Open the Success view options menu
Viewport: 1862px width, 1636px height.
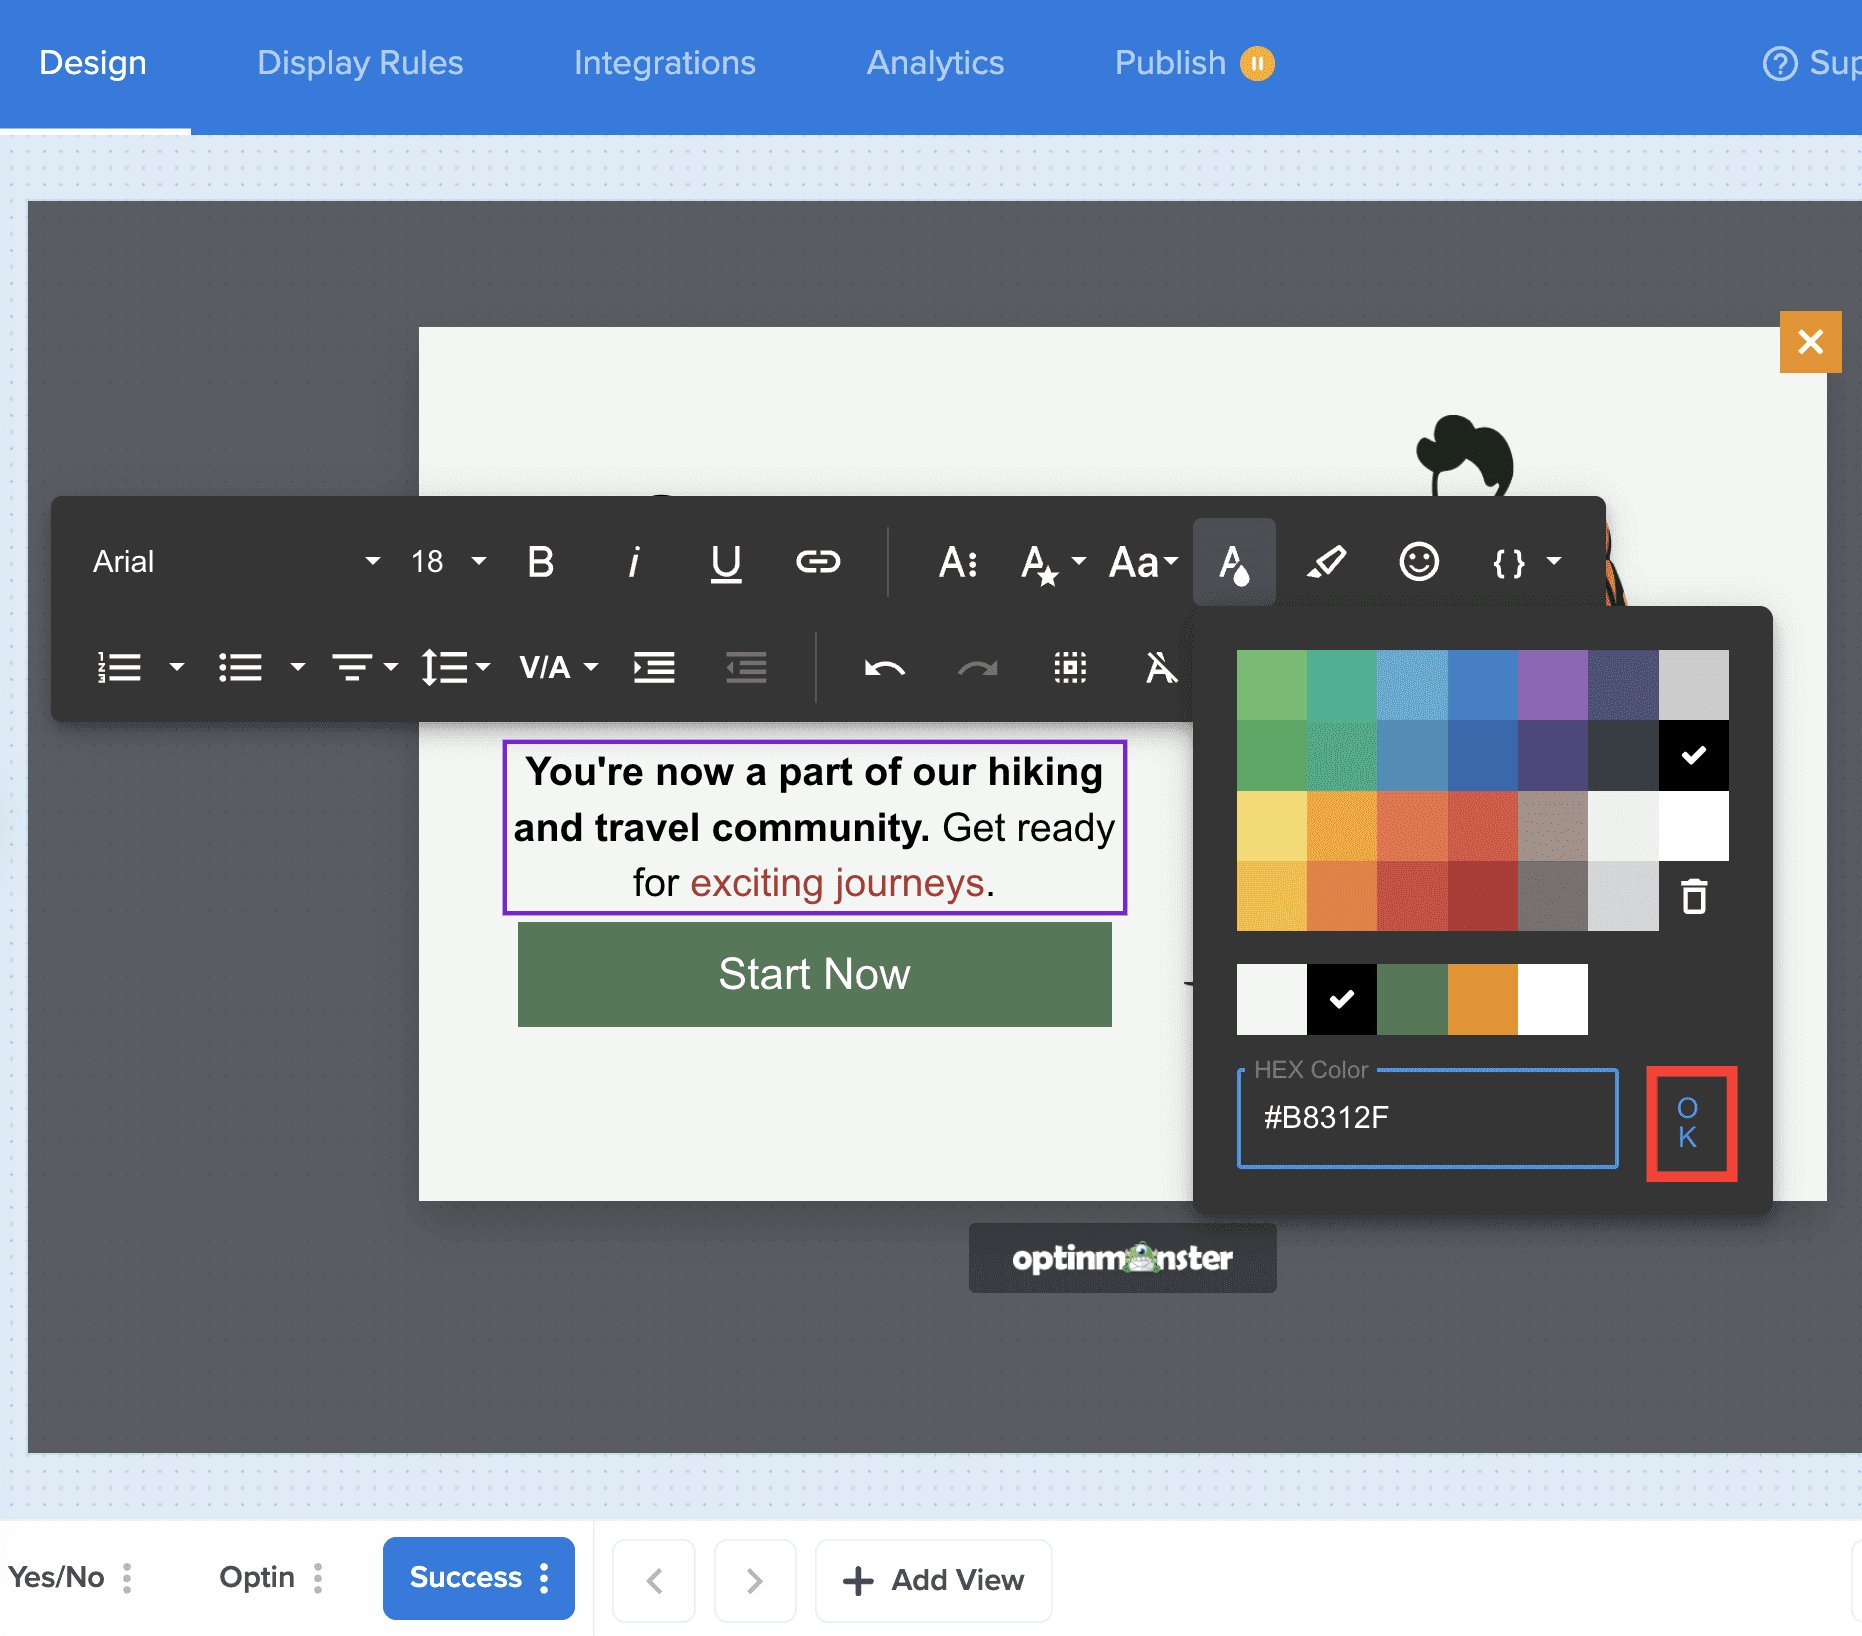pos(545,1579)
